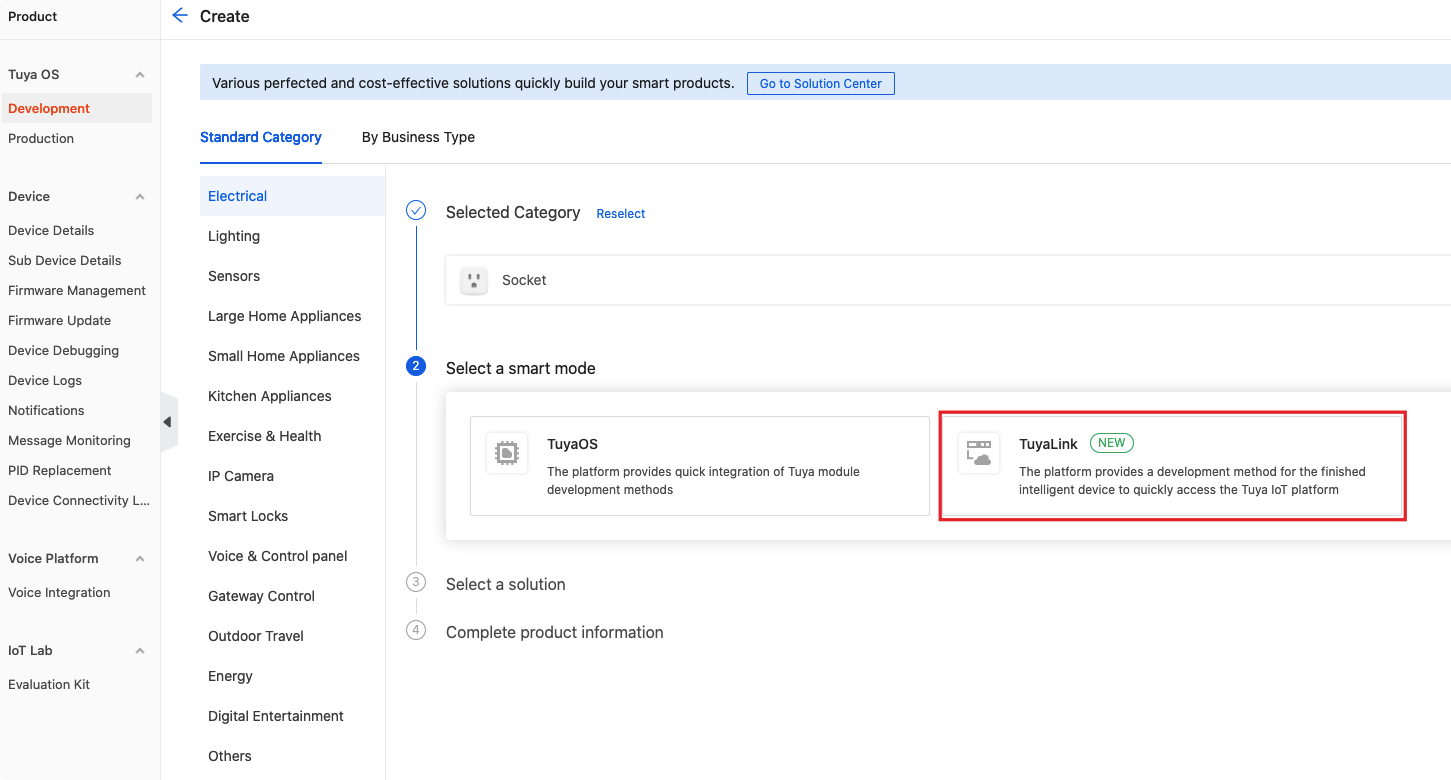1451x780 pixels.
Task: Click step 4 circle indicator
Action: coord(416,630)
